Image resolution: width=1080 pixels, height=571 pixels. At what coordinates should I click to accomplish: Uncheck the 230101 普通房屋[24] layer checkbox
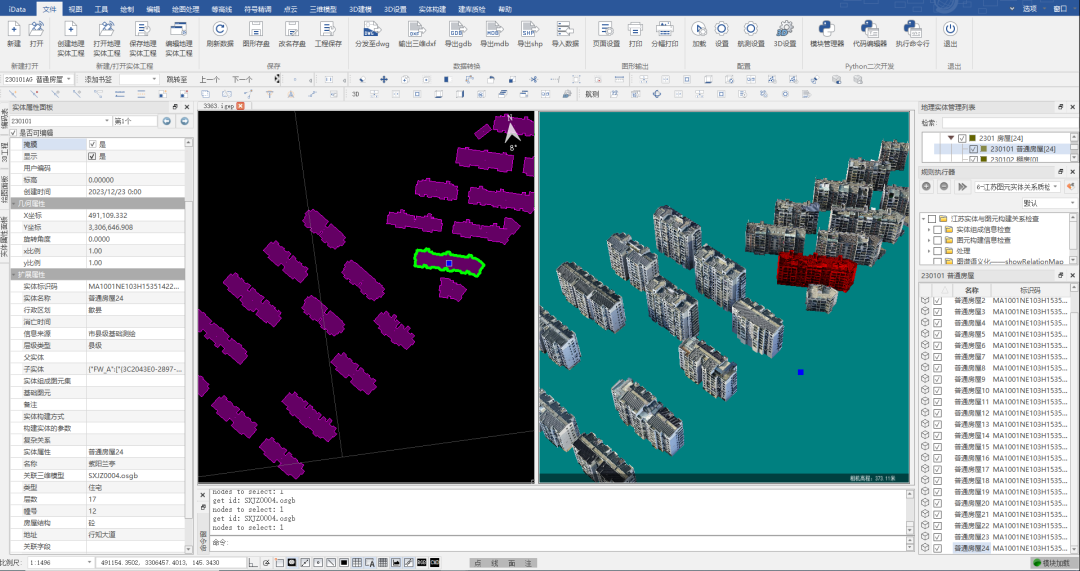tap(973, 149)
